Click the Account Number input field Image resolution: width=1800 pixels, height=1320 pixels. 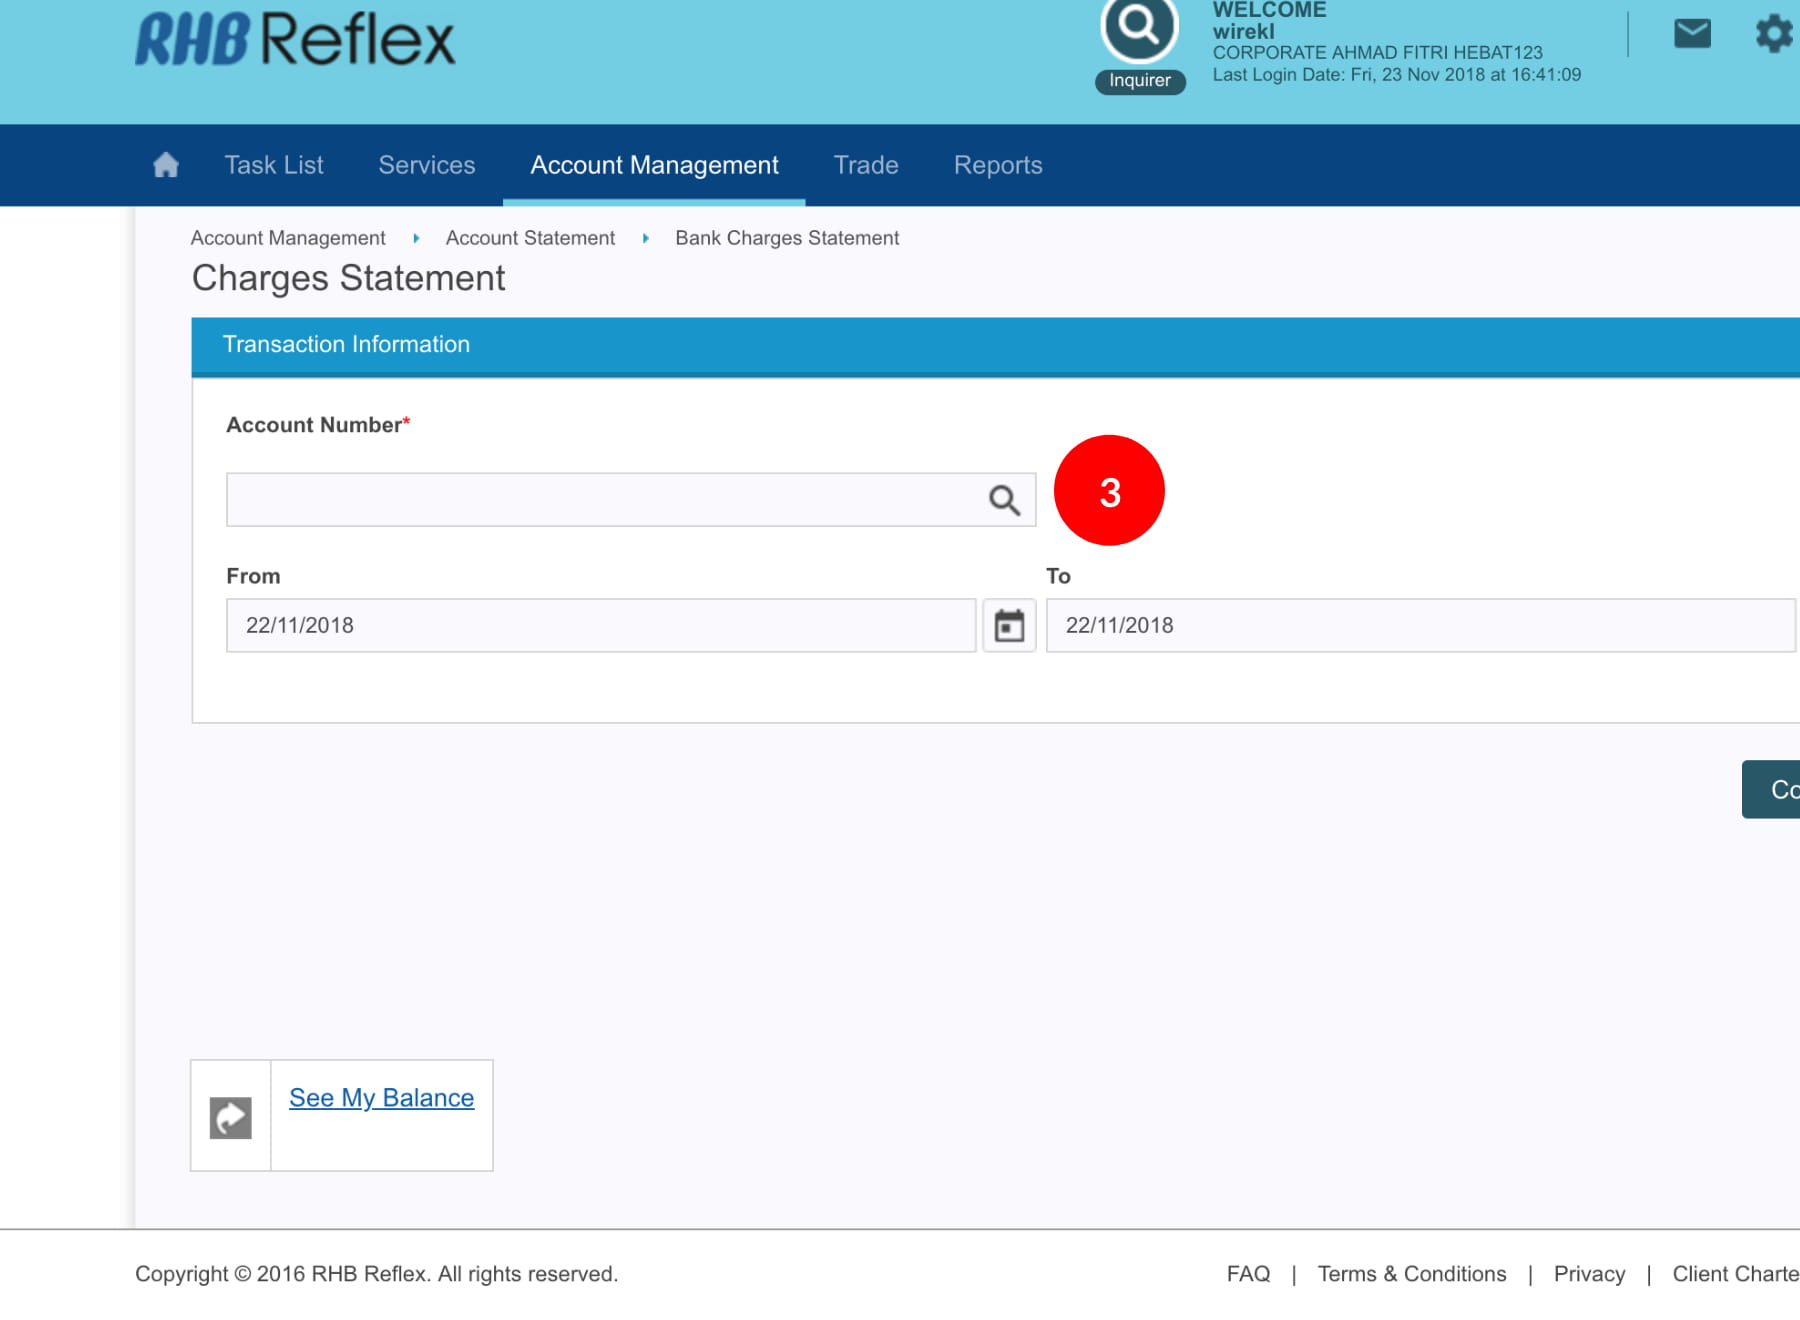pos(600,500)
